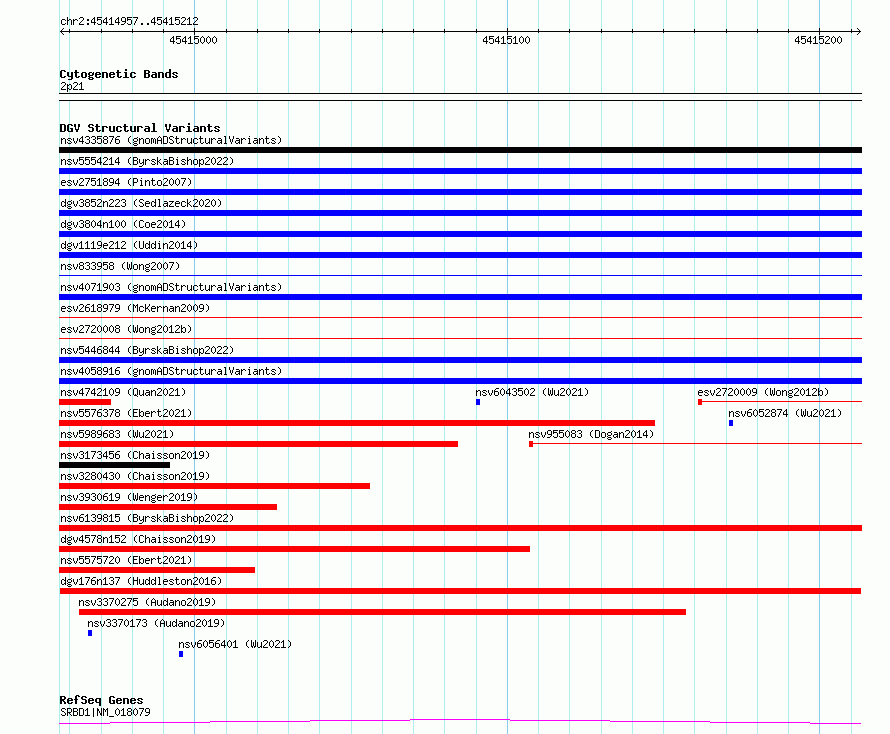This screenshot has height=734, width=890.
Task: Click the 45415000 ruler coordinate
Action: 193,40
